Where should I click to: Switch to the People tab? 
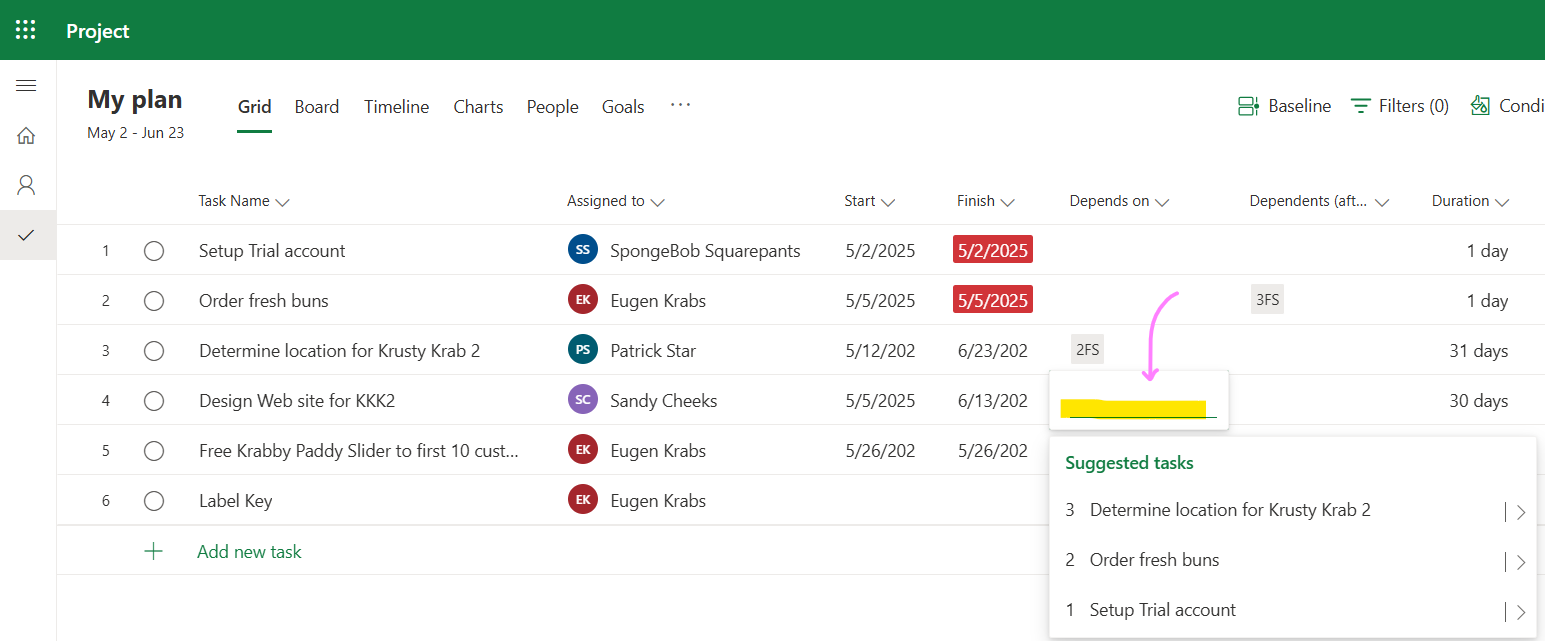click(x=553, y=107)
